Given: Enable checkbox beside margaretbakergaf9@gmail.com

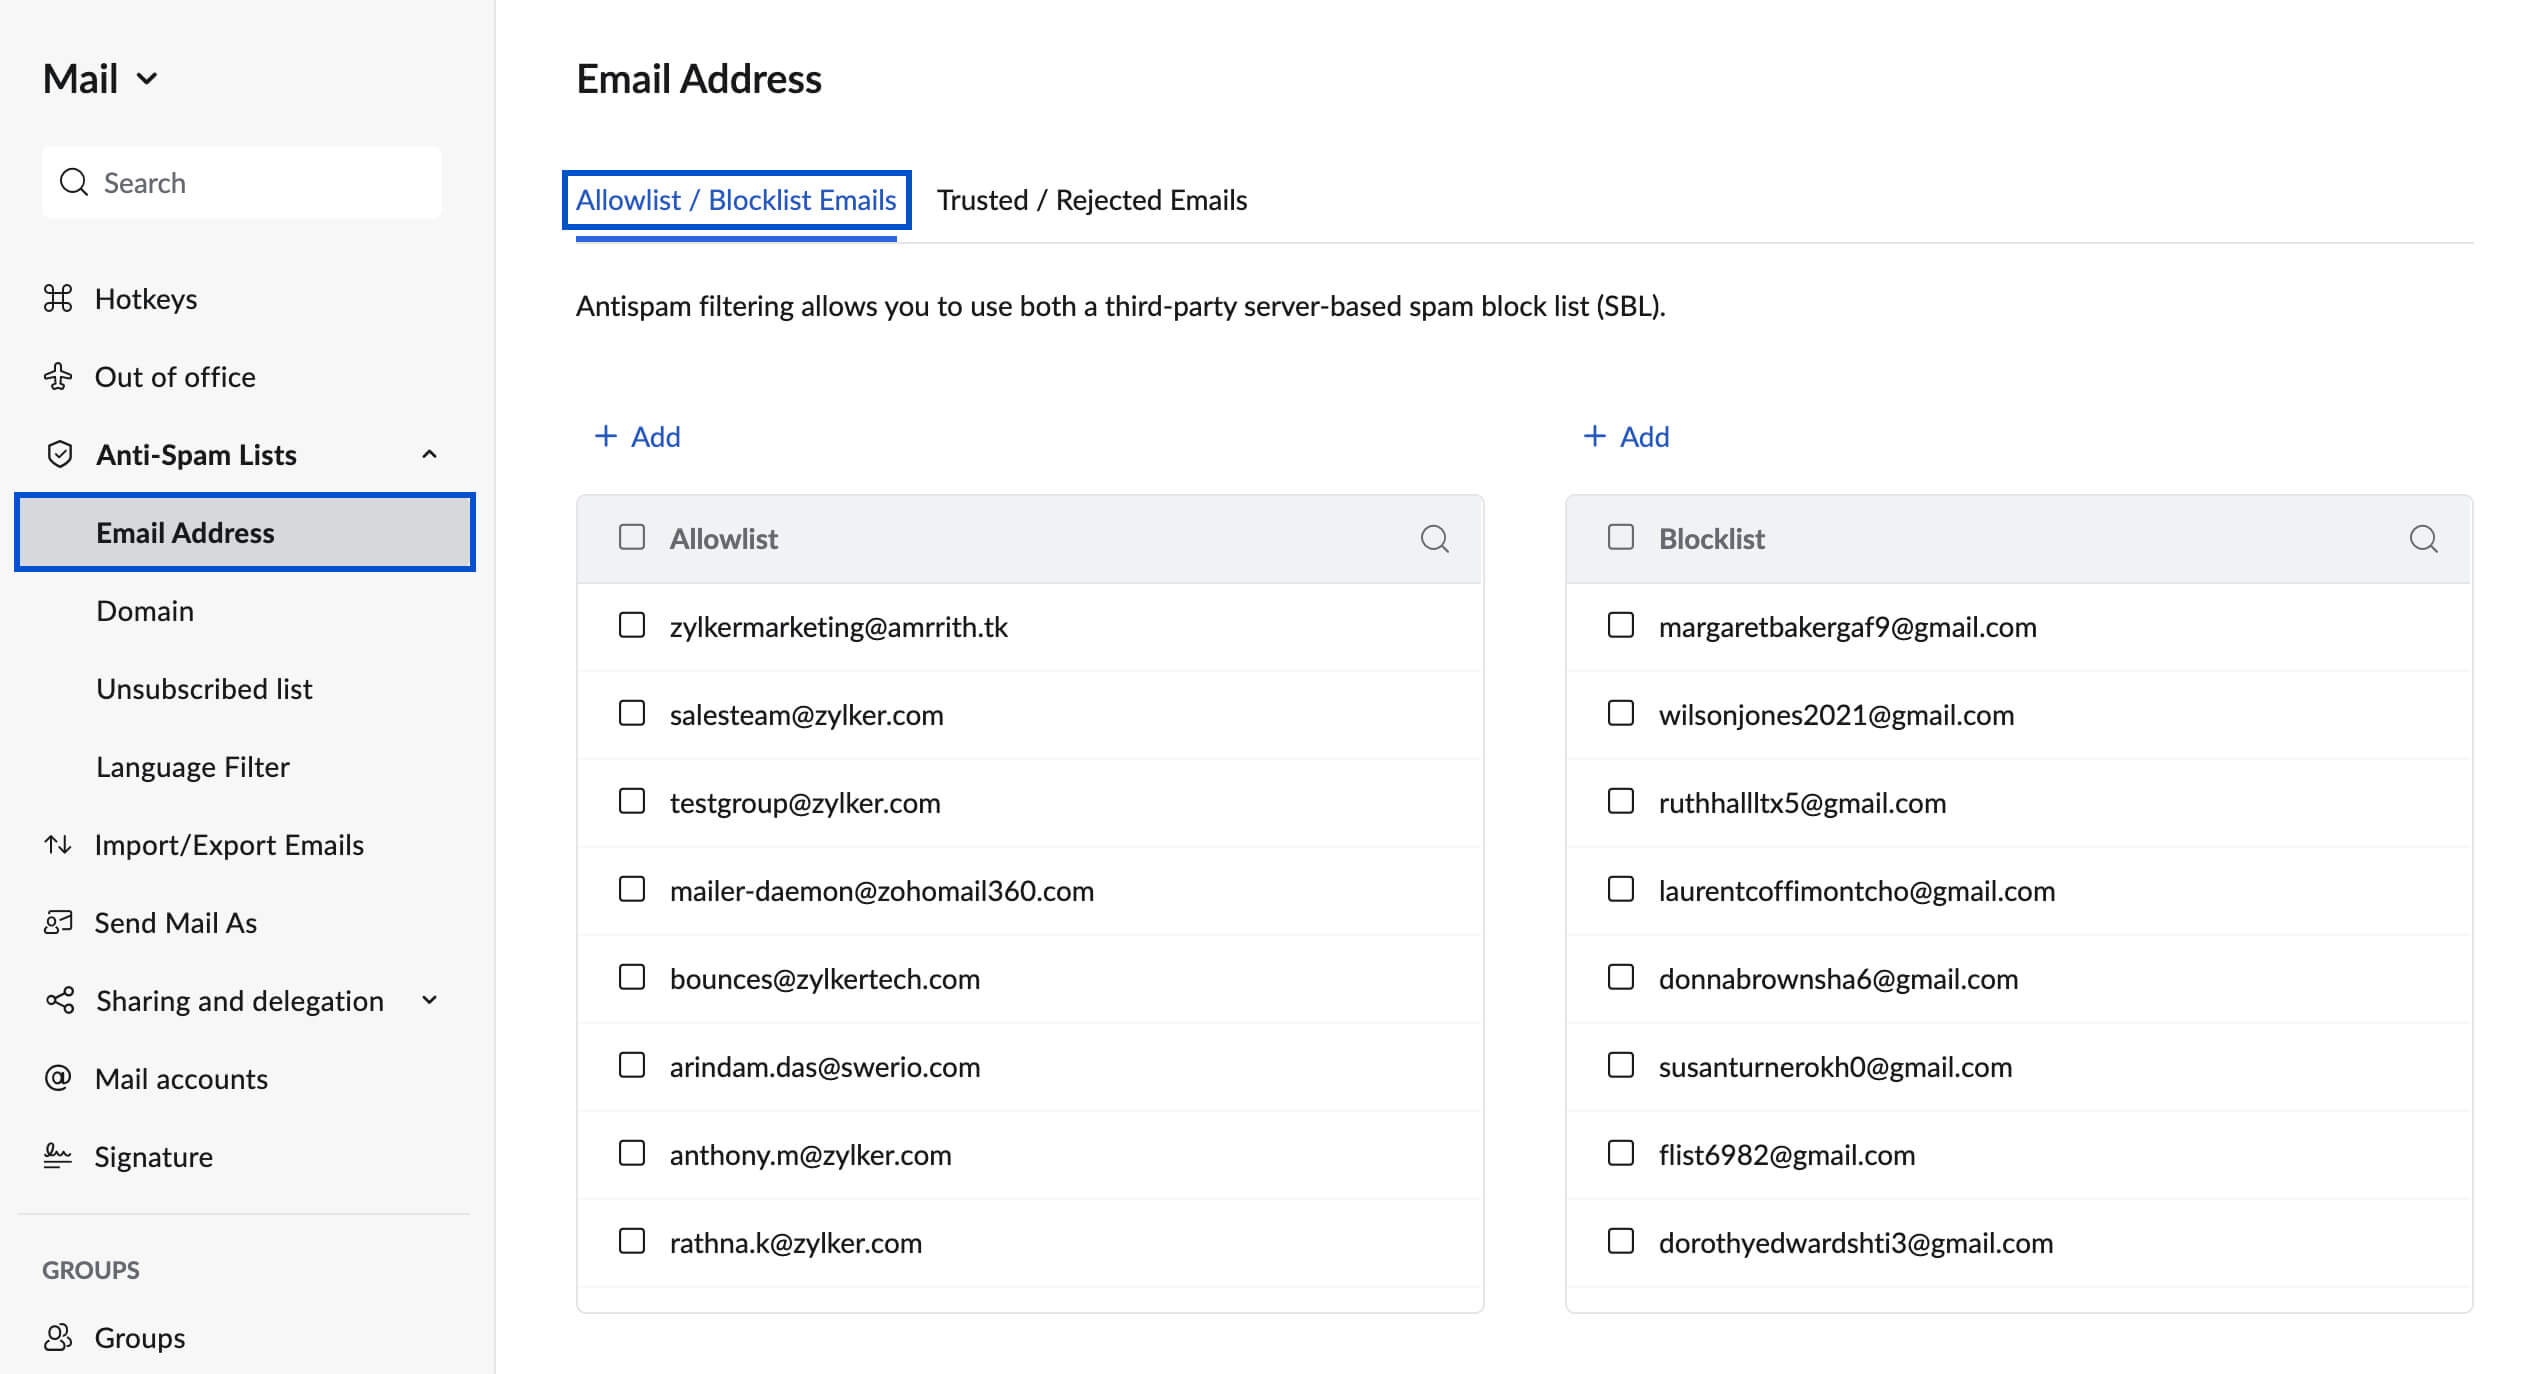Looking at the screenshot, I should pyautogui.click(x=1619, y=626).
